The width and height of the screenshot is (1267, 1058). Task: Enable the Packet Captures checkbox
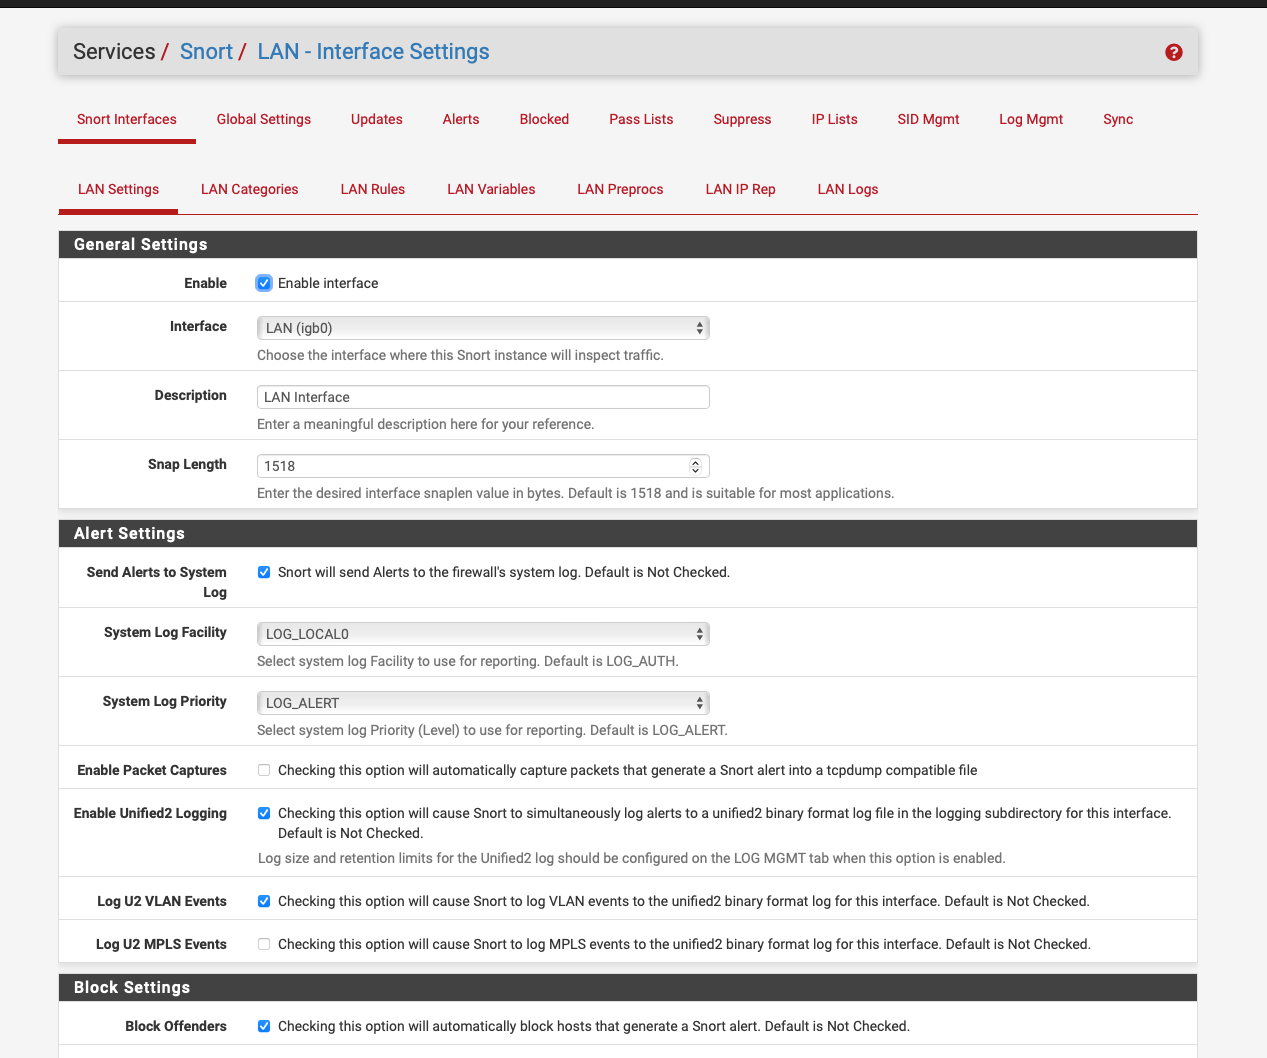tap(264, 770)
